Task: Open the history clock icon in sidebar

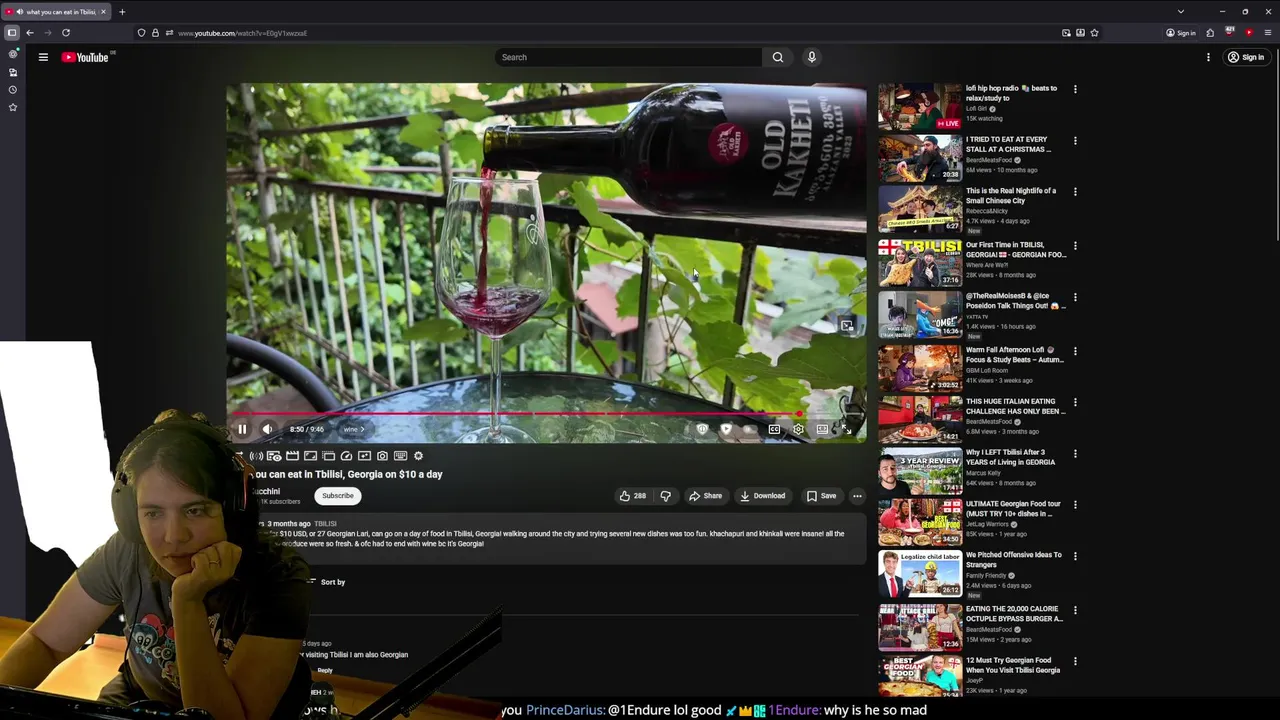Action: (13, 90)
